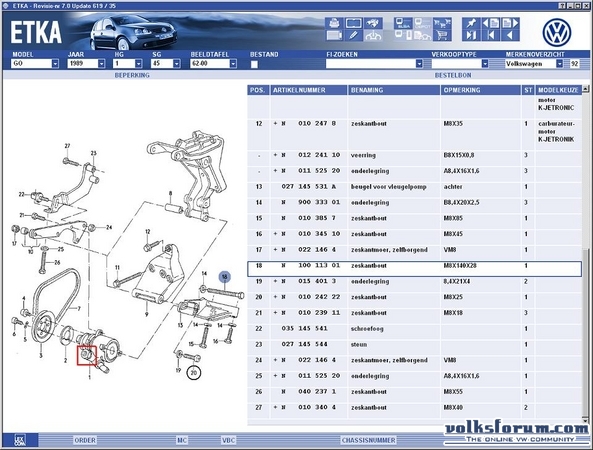This screenshot has height=450, width=593.
Task: Open the single shopping cart icon
Action: (x=442, y=36)
